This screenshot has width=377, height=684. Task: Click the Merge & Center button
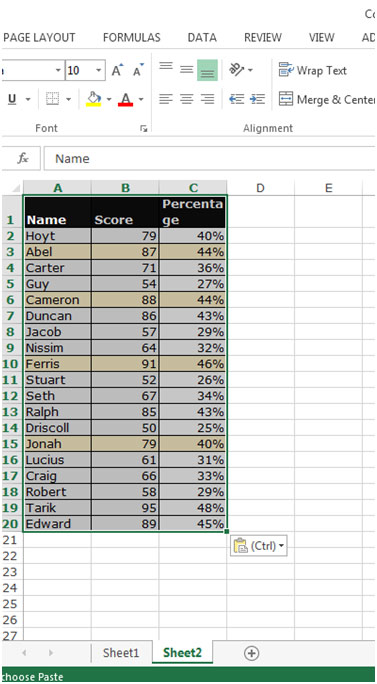[327, 99]
